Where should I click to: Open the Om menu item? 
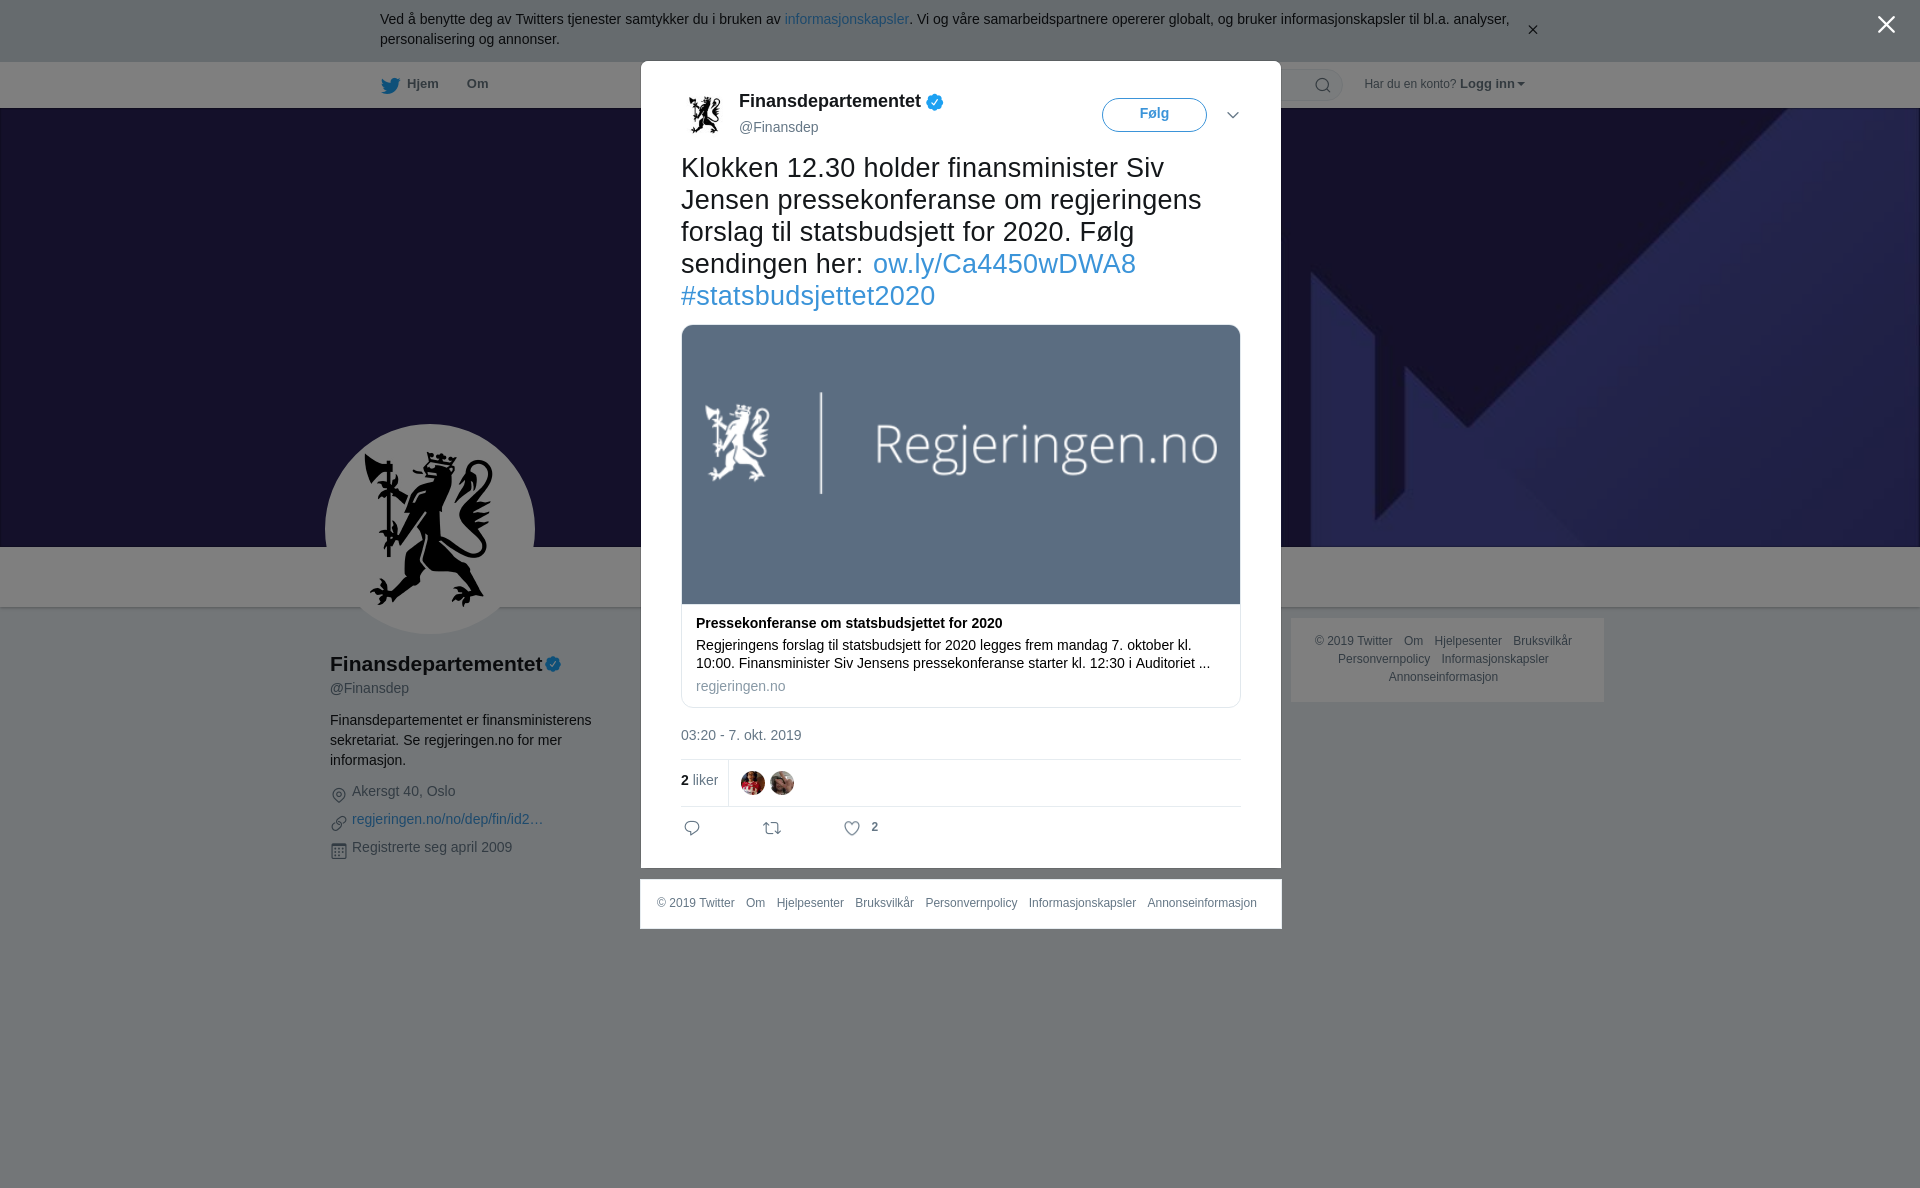[x=477, y=84]
